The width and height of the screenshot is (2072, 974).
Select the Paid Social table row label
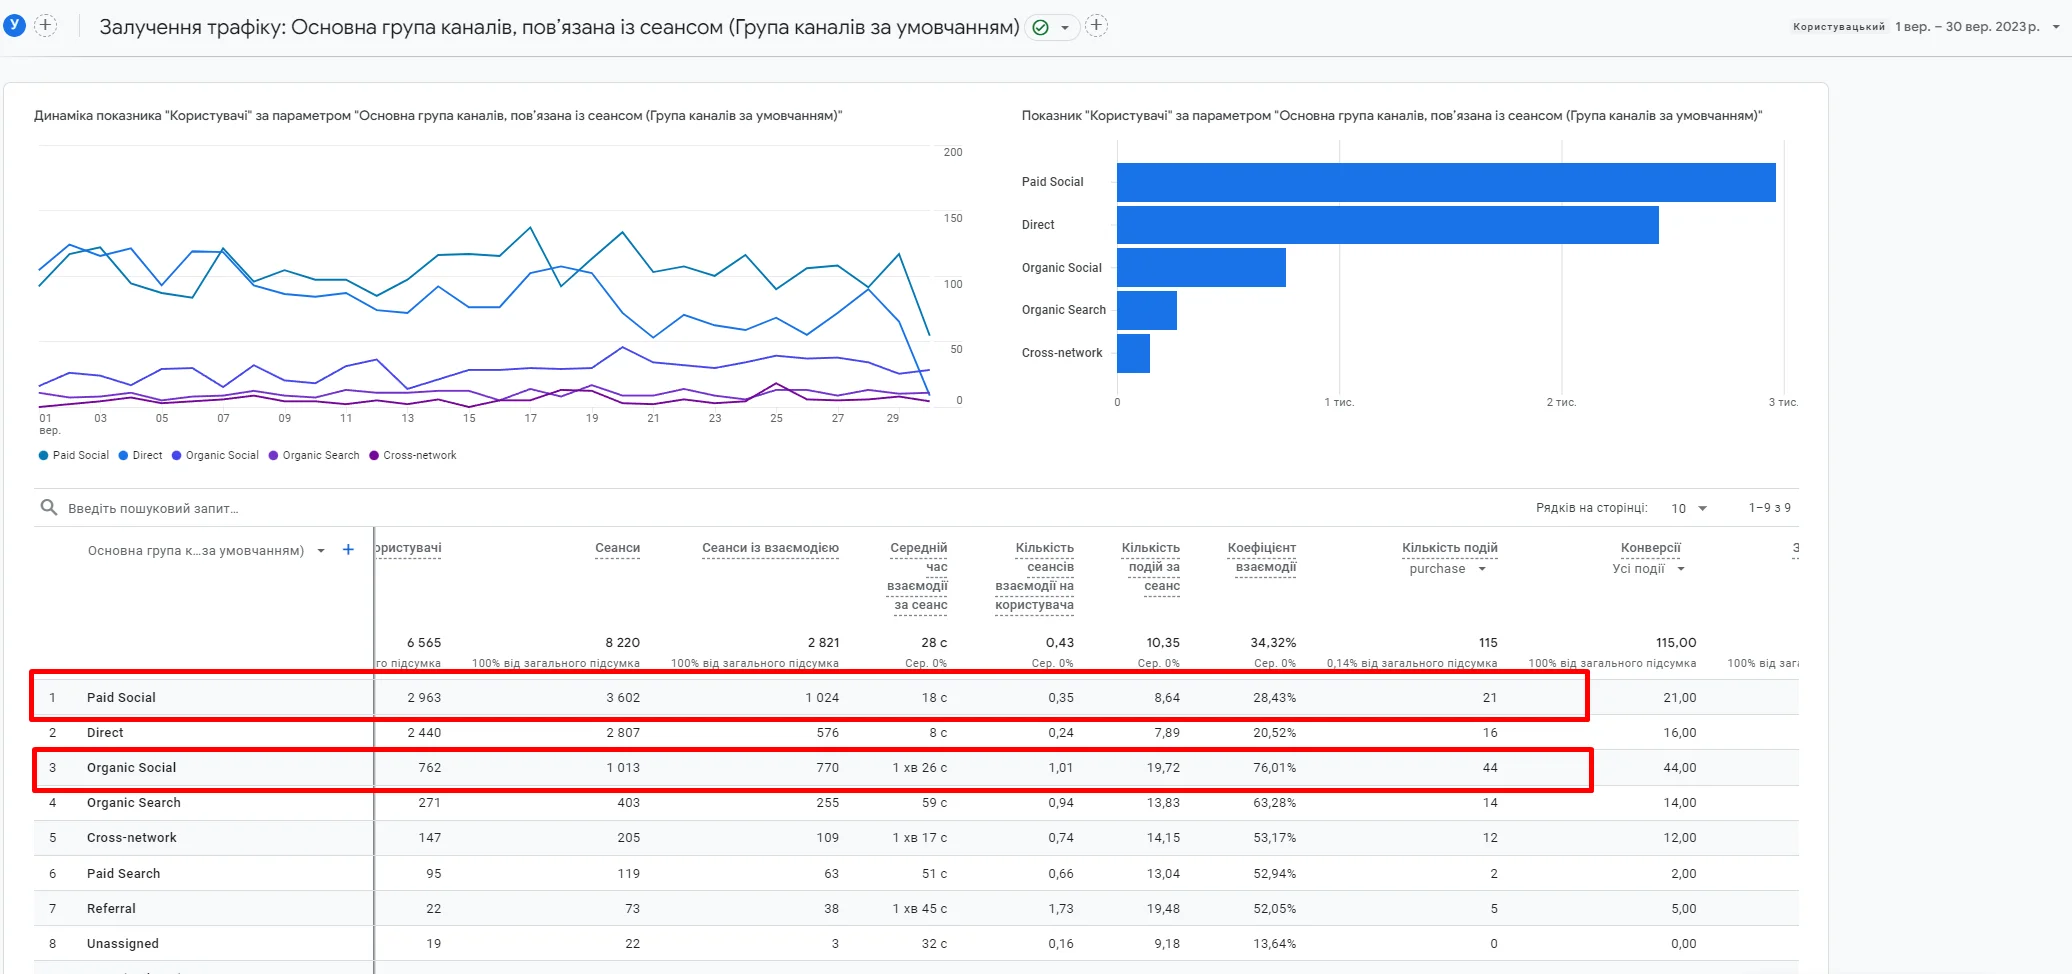point(121,698)
